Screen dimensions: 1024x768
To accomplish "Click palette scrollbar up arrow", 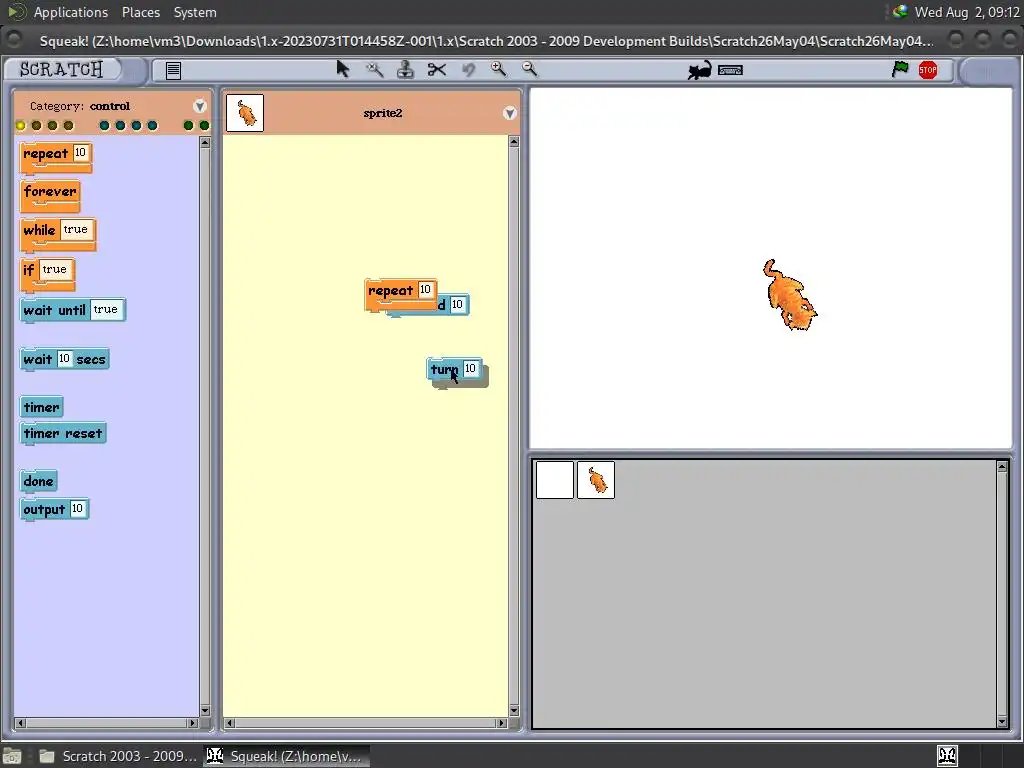I will coord(205,142).
